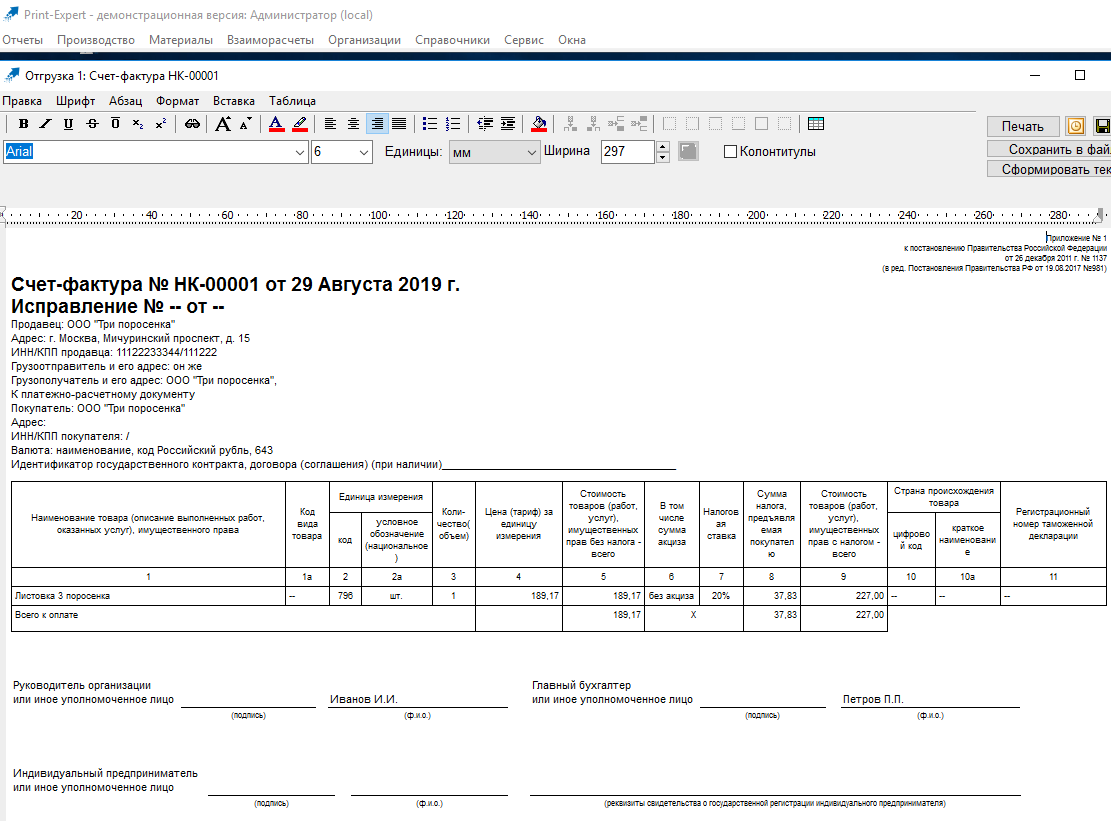Open the Взаиморасчеты menu
The image size is (1111, 821).
pyautogui.click(x=270, y=40)
